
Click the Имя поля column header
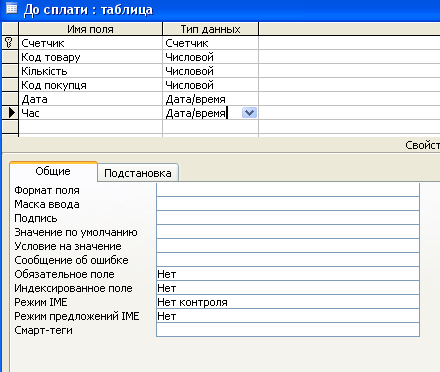(91, 29)
